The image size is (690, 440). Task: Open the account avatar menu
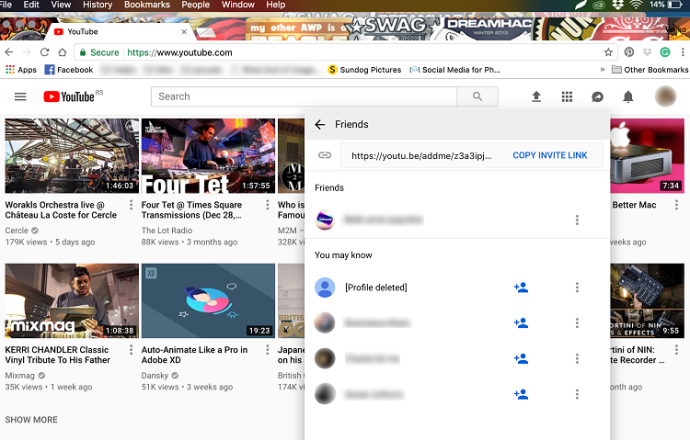665,96
